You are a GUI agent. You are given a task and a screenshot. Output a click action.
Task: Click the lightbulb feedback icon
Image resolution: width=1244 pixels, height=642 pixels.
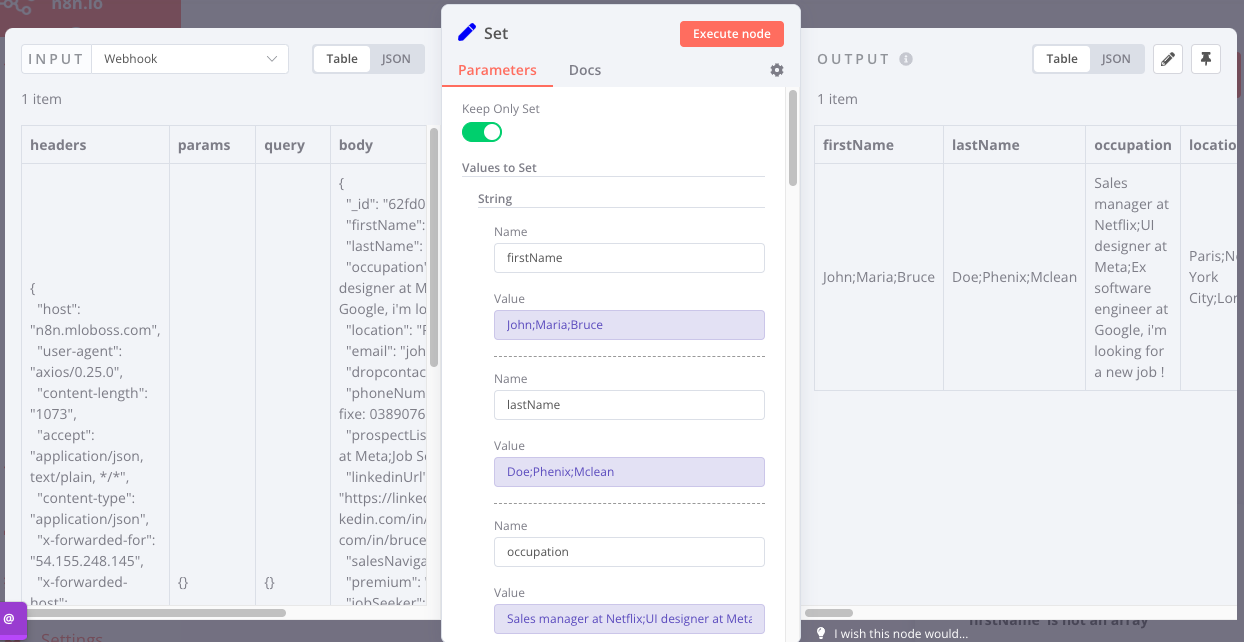[x=821, y=633]
